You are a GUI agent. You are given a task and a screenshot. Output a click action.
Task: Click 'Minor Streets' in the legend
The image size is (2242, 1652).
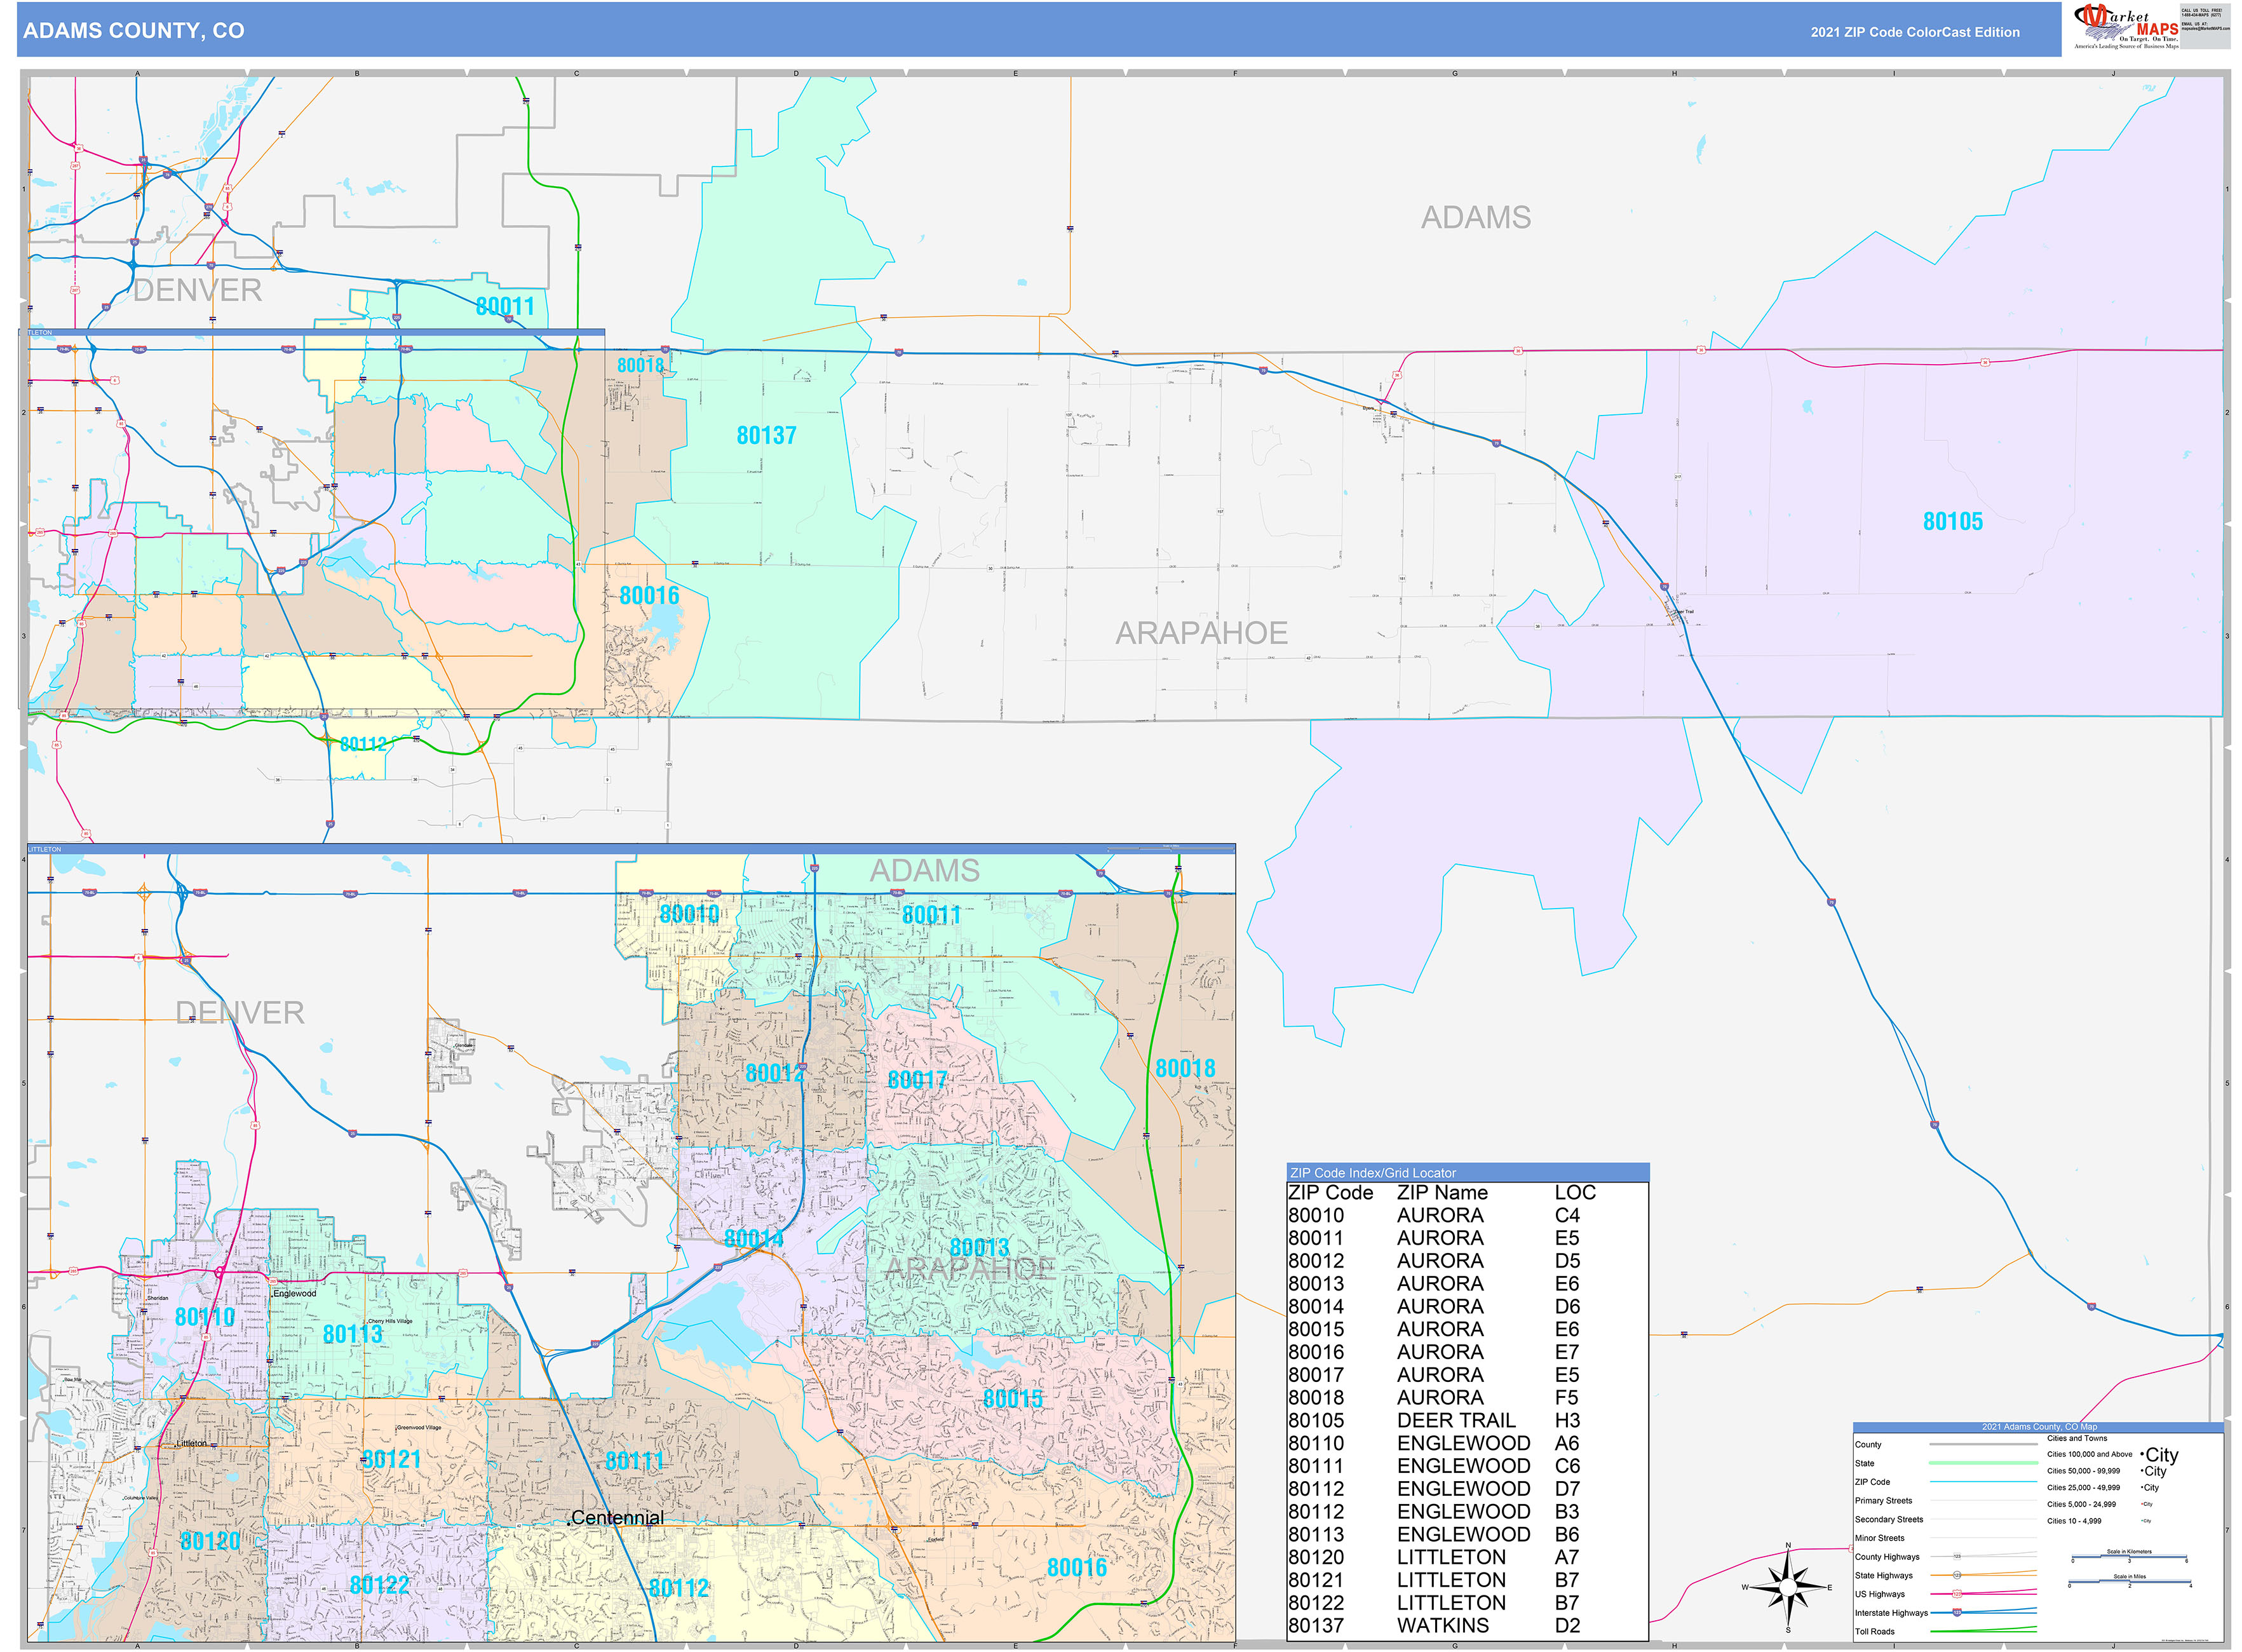click(1879, 1539)
